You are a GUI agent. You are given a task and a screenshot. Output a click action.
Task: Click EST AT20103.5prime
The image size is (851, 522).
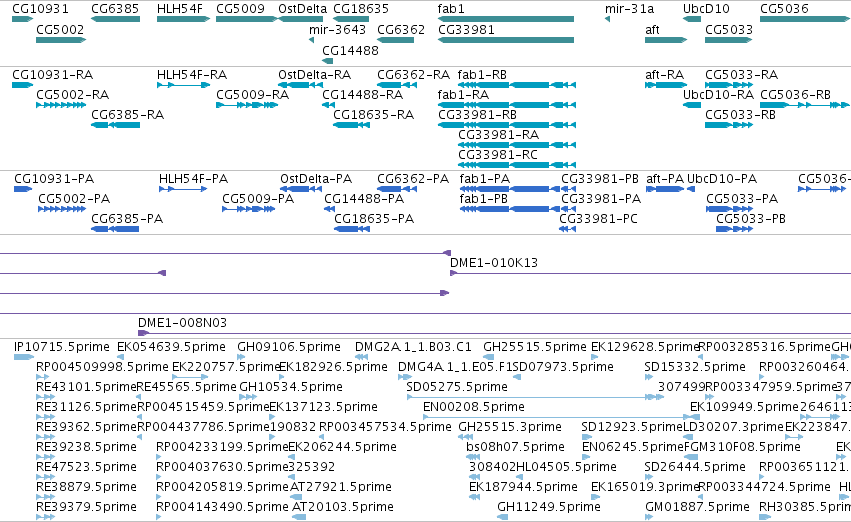(342, 507)
